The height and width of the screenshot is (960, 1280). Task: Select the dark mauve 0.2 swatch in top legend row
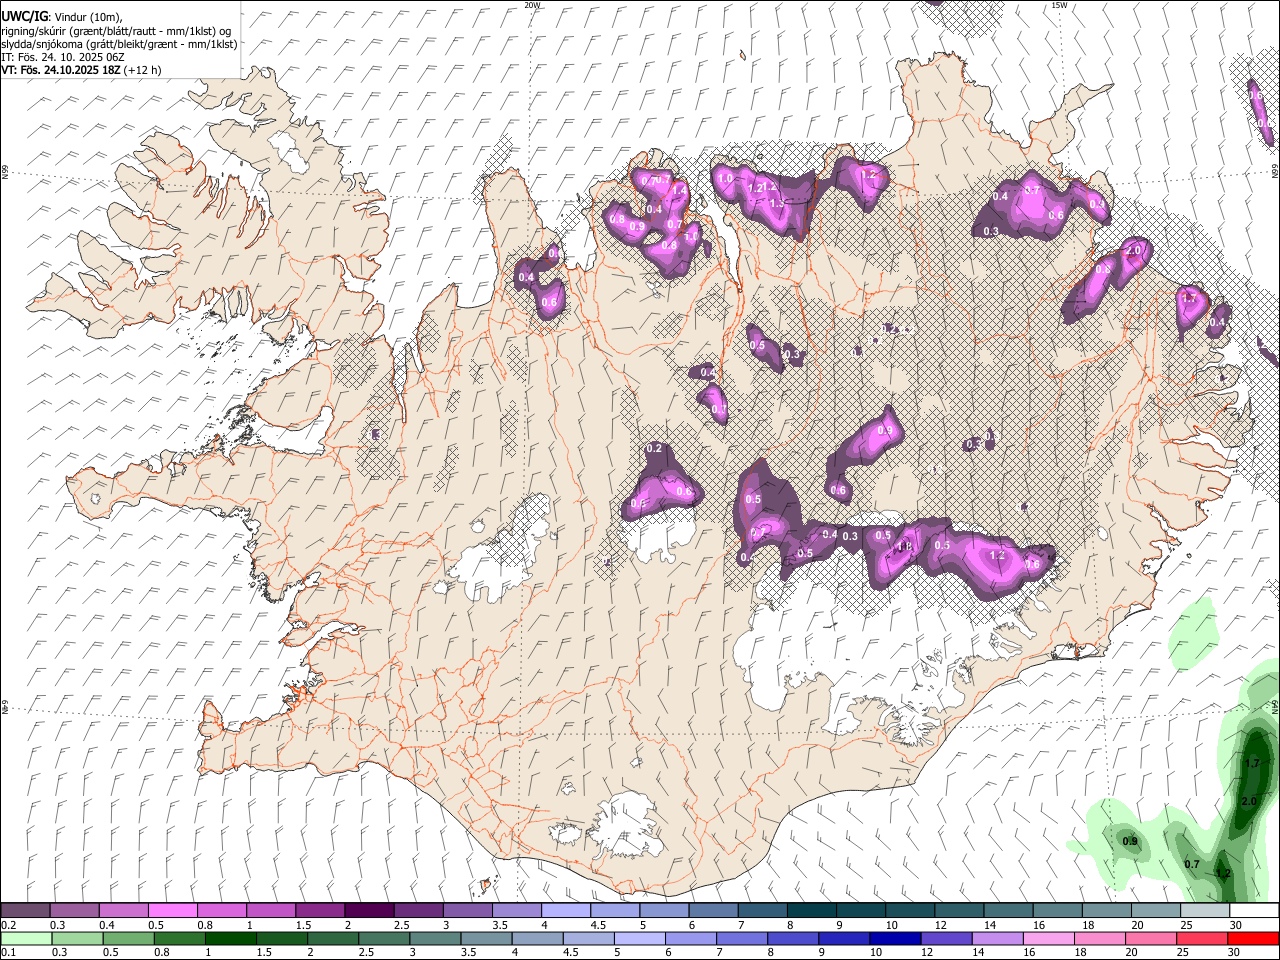point(25,911)
